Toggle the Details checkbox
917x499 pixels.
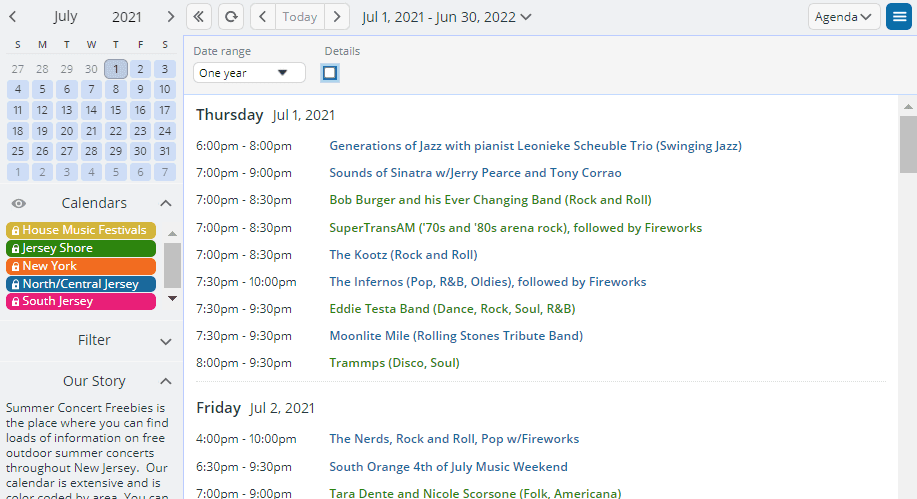(x=330, y=73)
